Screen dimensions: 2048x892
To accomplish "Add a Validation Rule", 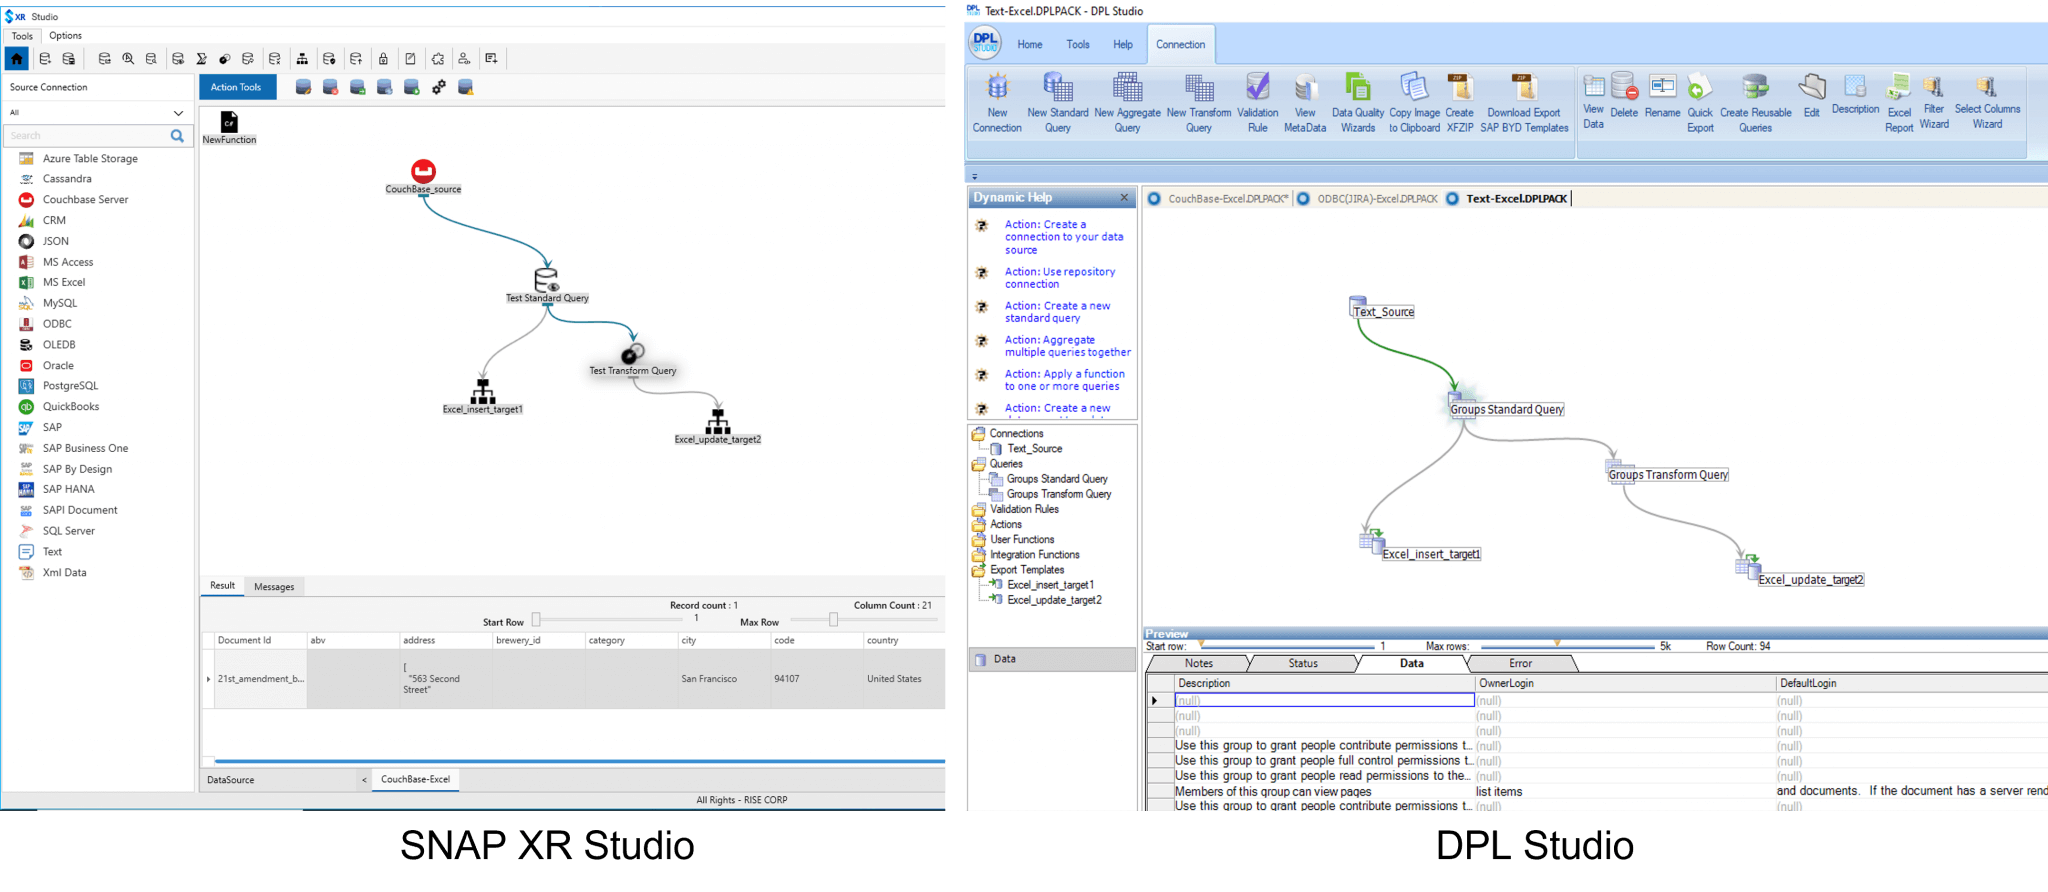I will [1258, 103].
